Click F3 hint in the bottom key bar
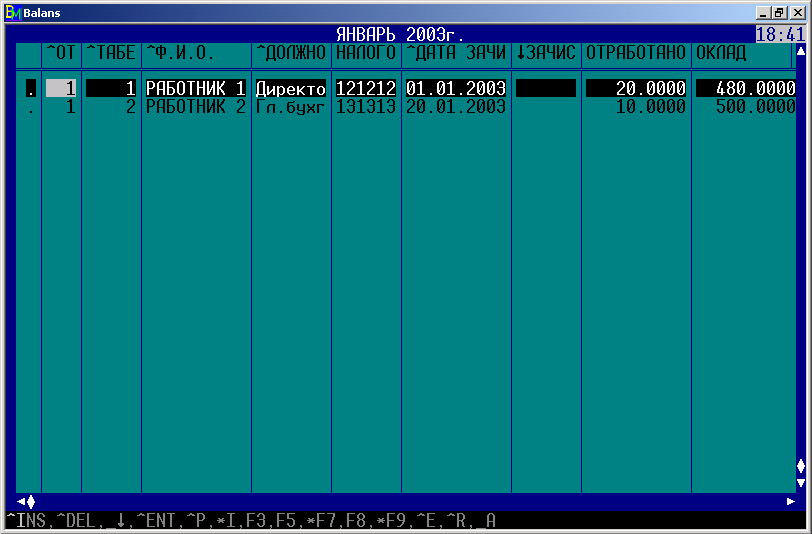 click(x=256, y=520)
